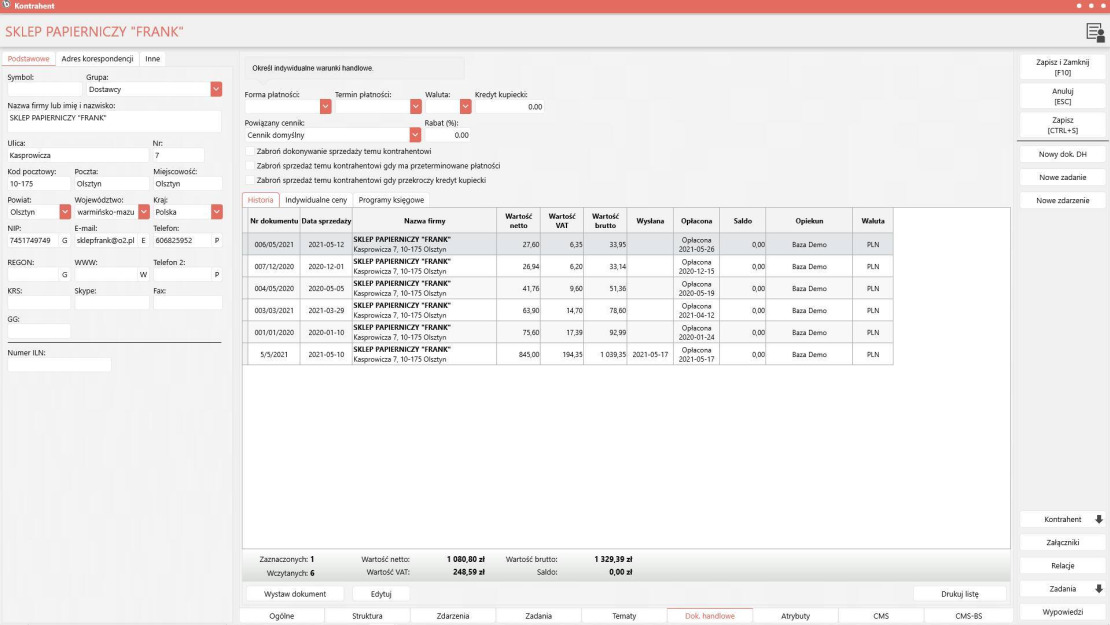The height and width of the screenshot is (625, 1110).
Task: Open the Programy księgowe tab
Action: point(391,200)
